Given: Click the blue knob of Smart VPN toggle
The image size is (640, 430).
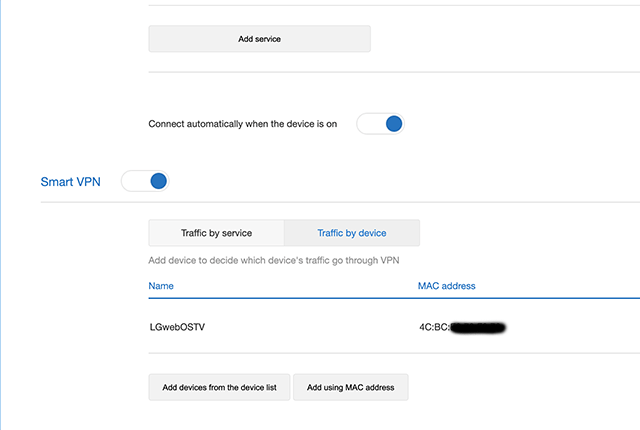Looking at the screenshot, I should tap(157, 182).
